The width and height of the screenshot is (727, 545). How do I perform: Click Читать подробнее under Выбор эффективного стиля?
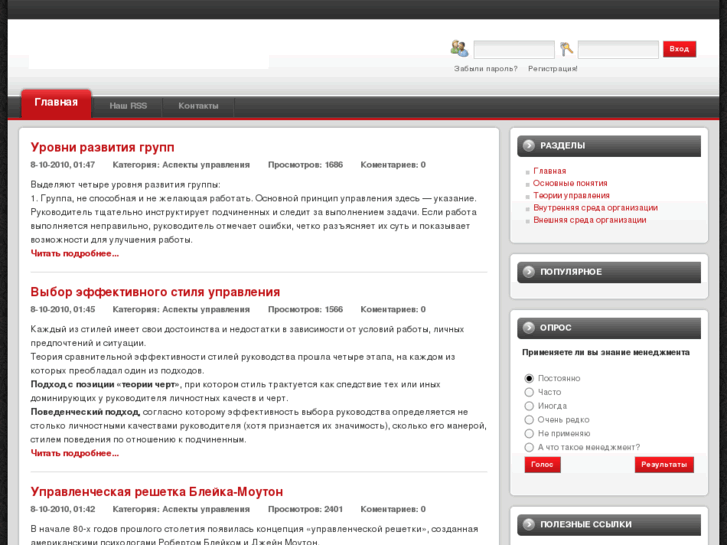75,453
